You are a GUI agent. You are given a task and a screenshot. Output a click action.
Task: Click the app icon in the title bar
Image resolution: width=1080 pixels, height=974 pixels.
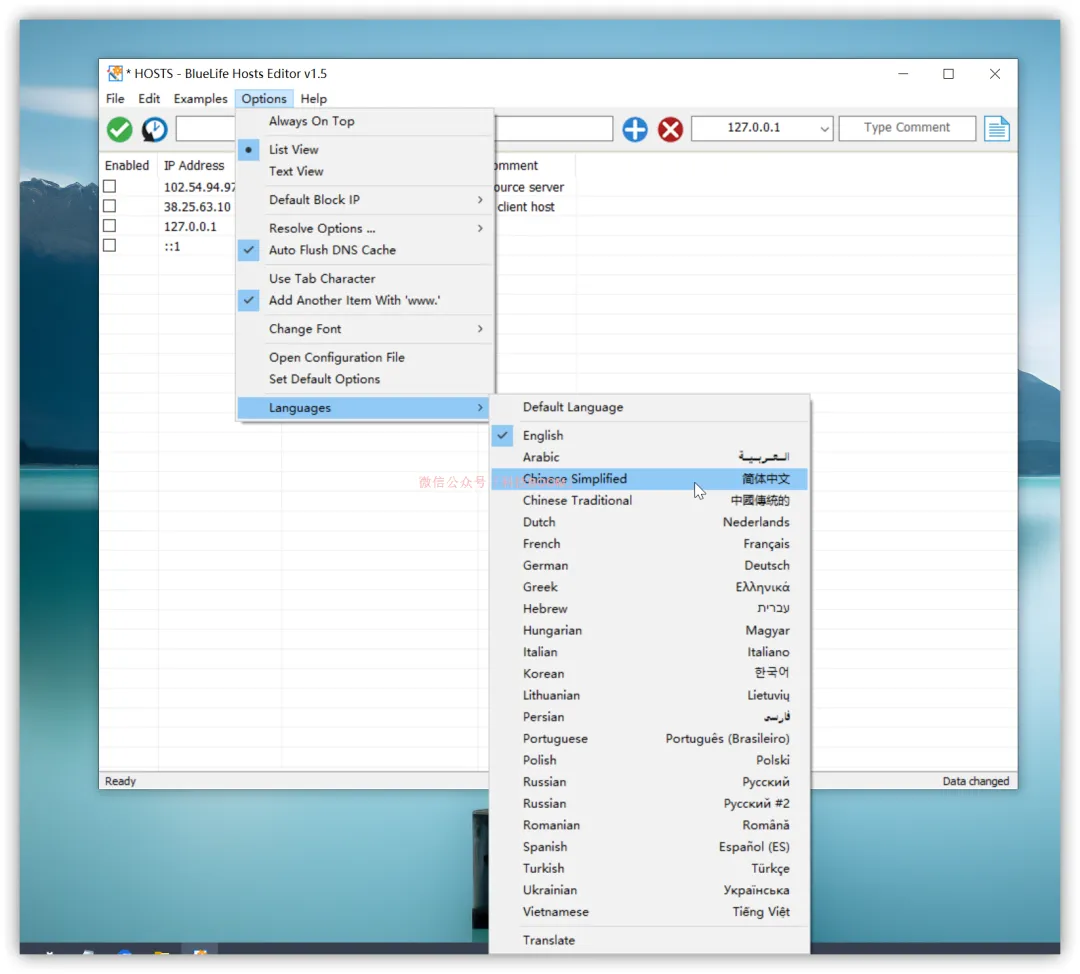114,73
